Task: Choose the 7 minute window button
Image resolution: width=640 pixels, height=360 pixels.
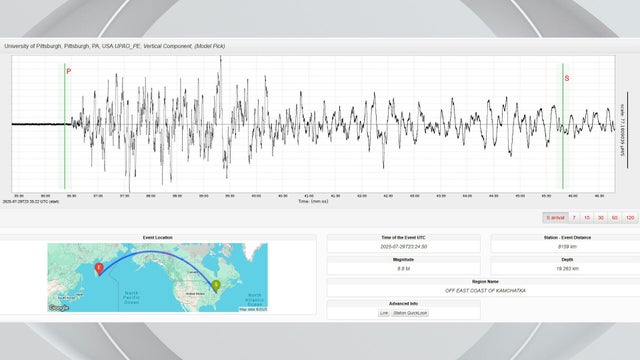Action: pos(574,218)
